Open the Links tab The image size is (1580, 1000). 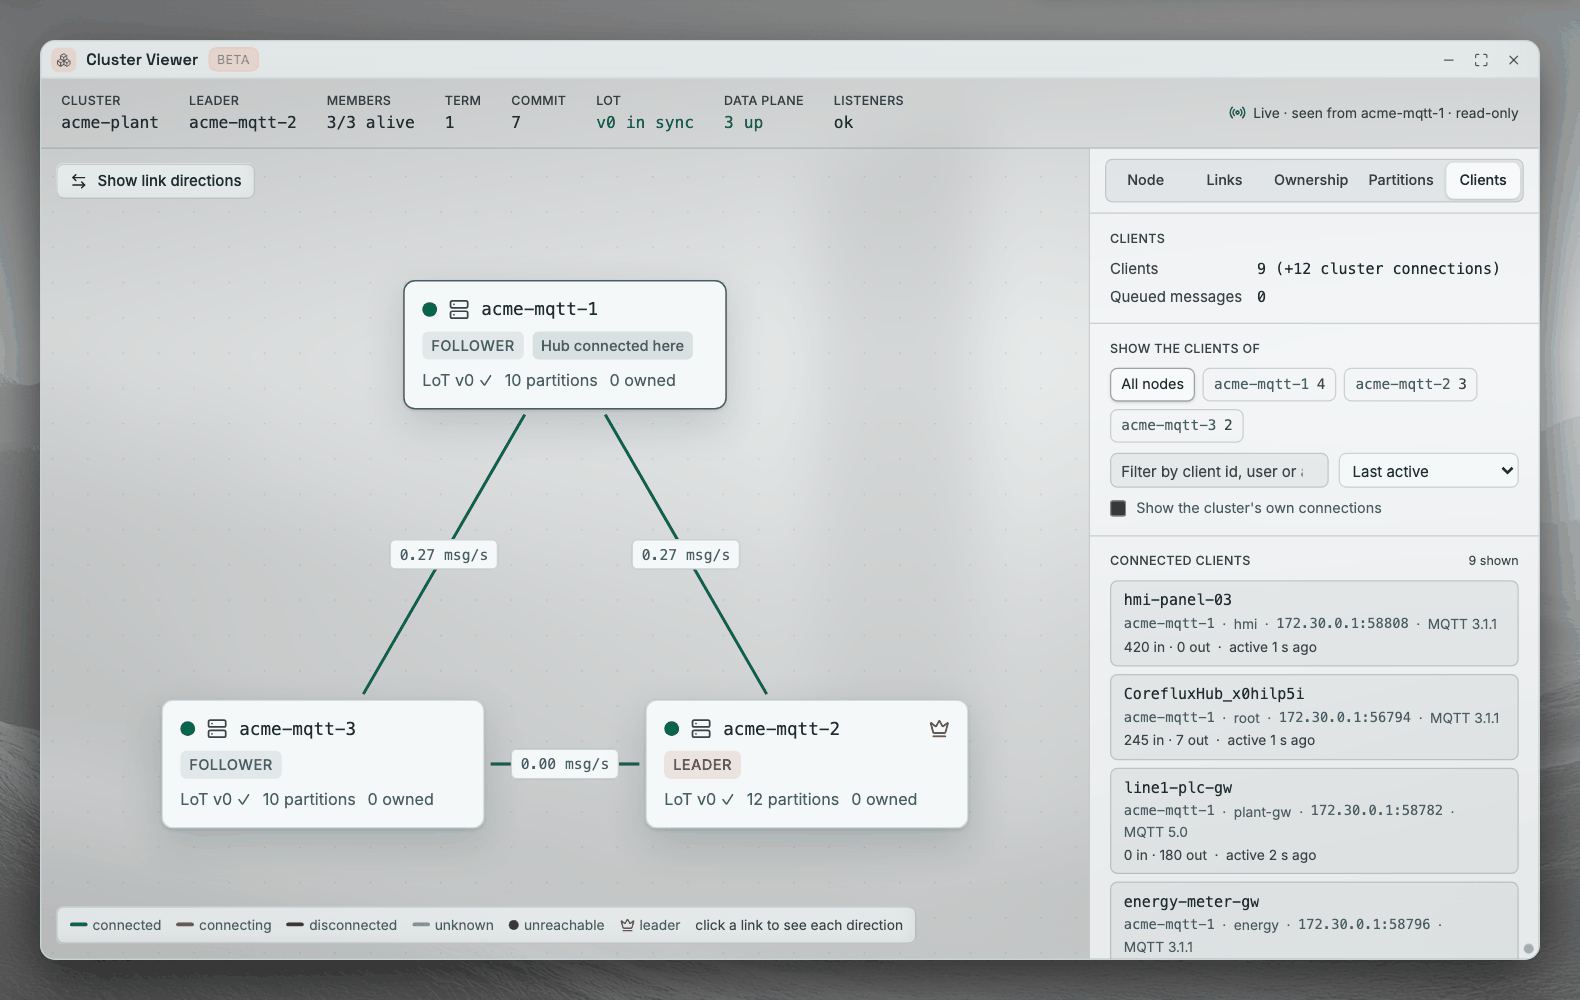(x=1224, y=180)
